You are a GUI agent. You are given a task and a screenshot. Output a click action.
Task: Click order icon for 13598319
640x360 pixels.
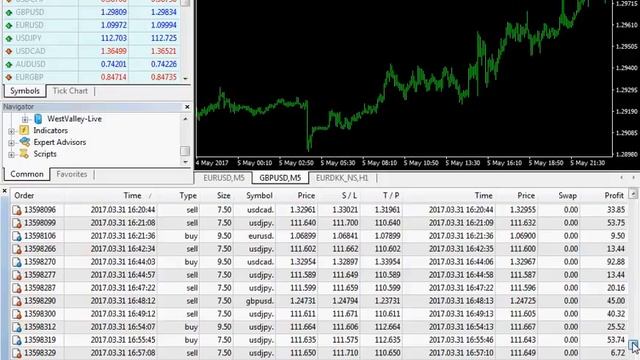tap(17, 340)
